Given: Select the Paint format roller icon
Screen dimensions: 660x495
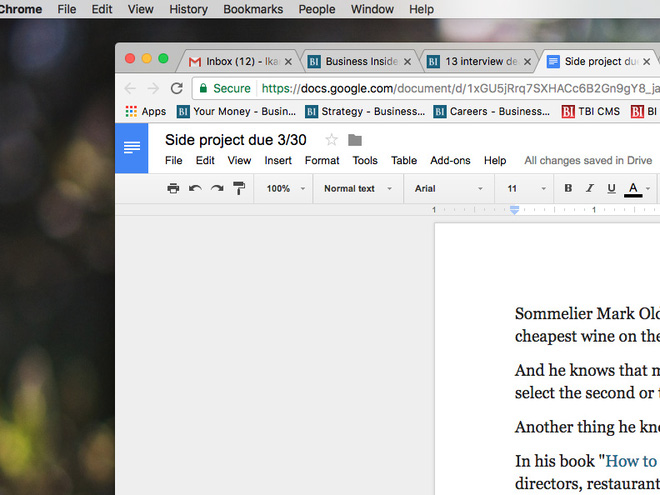Looking at the screenshot, I should [x=239, y=188].
